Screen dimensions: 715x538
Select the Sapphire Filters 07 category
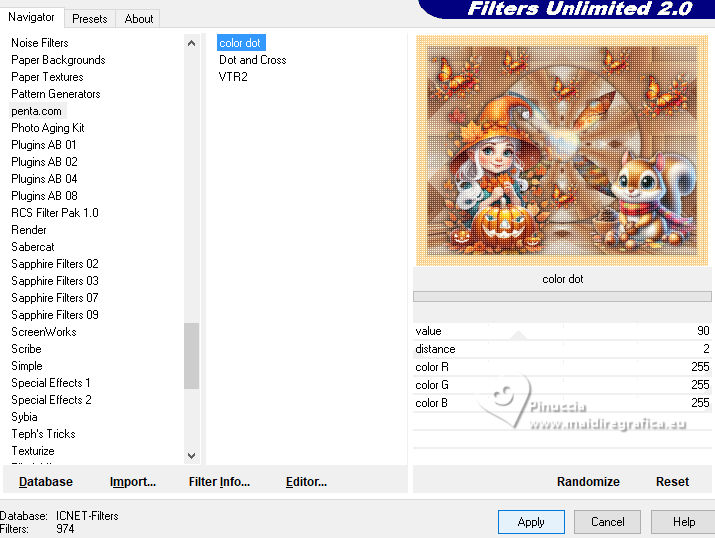[x=55, y=298]
